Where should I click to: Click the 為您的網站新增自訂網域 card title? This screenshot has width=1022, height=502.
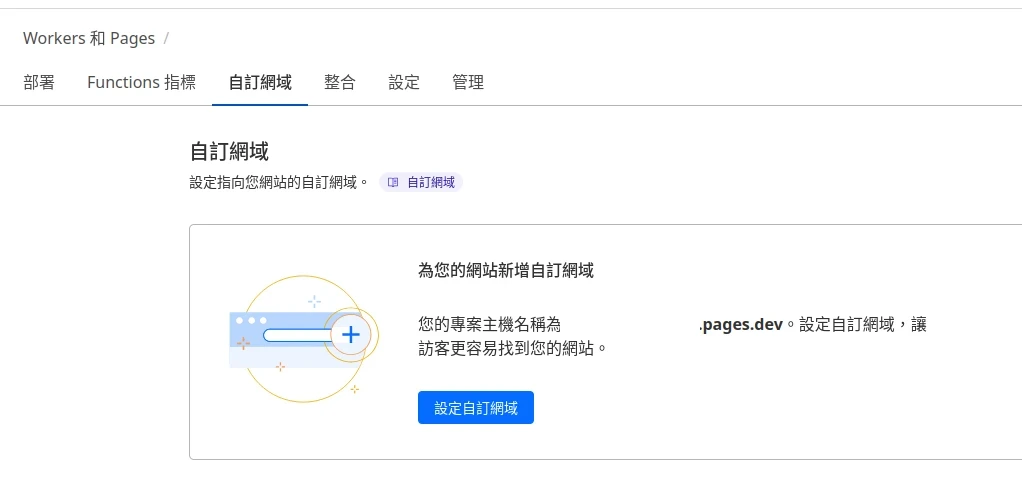[505, 270]
